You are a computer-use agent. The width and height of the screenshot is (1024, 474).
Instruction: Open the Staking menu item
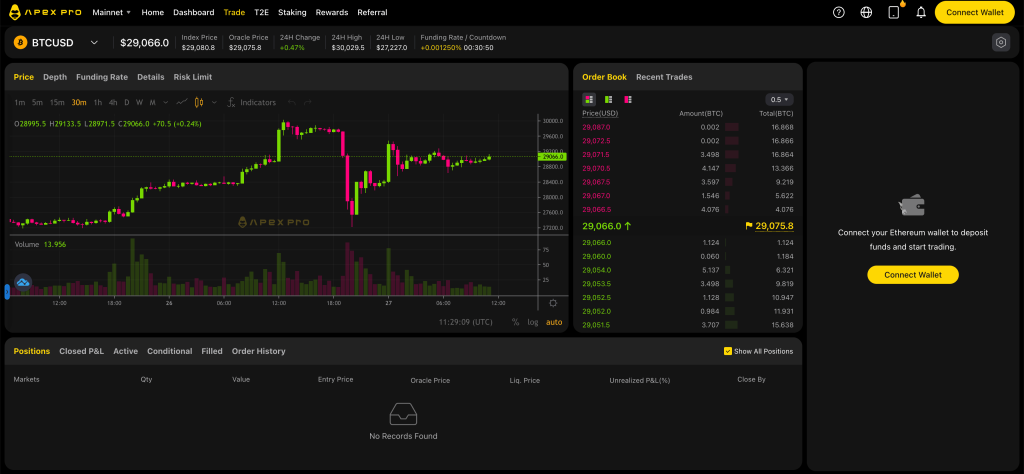pos(292,12)
